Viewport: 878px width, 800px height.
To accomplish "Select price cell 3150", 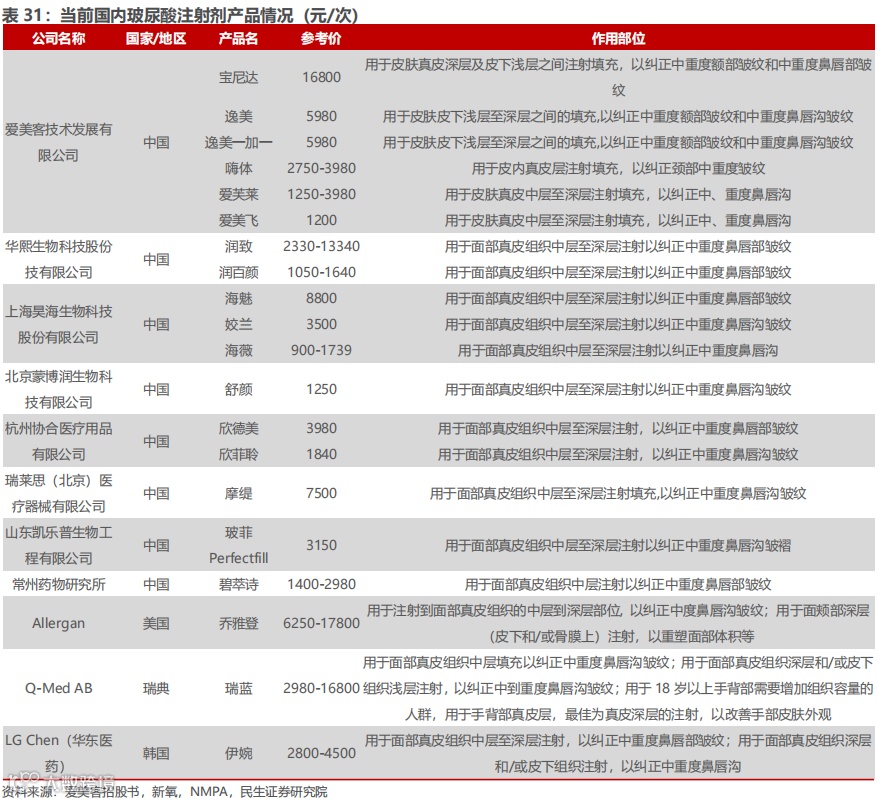I will click(321, 545).
